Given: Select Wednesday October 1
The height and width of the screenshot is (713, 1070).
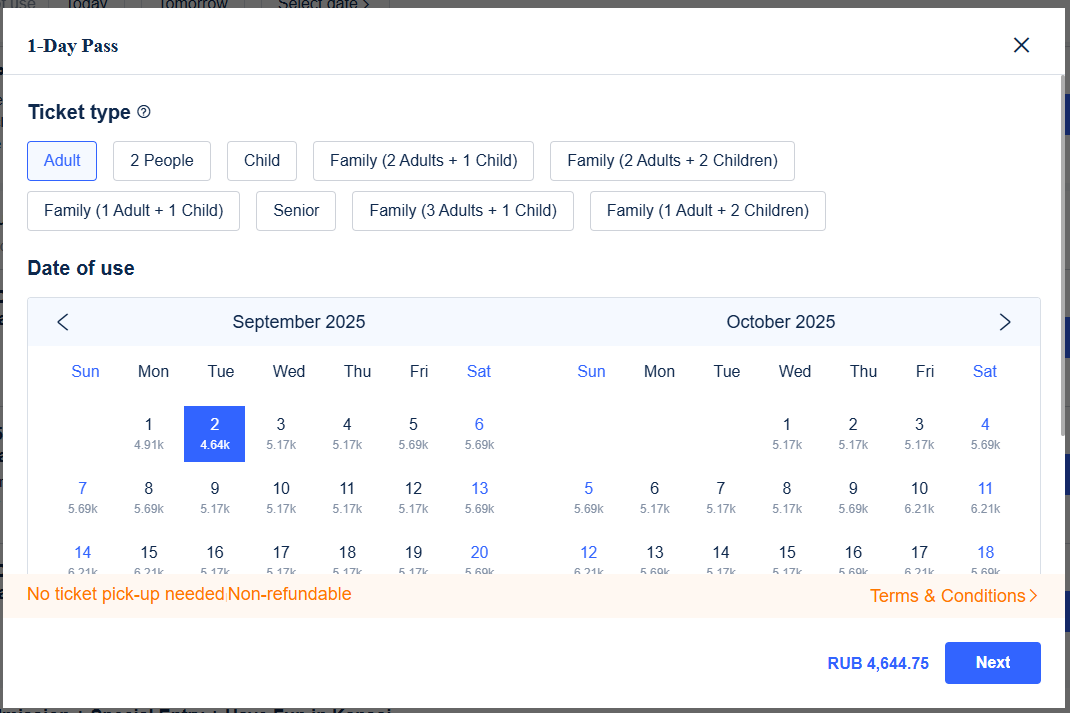Looking at the screenshot, I should click(x=787, y=434).
